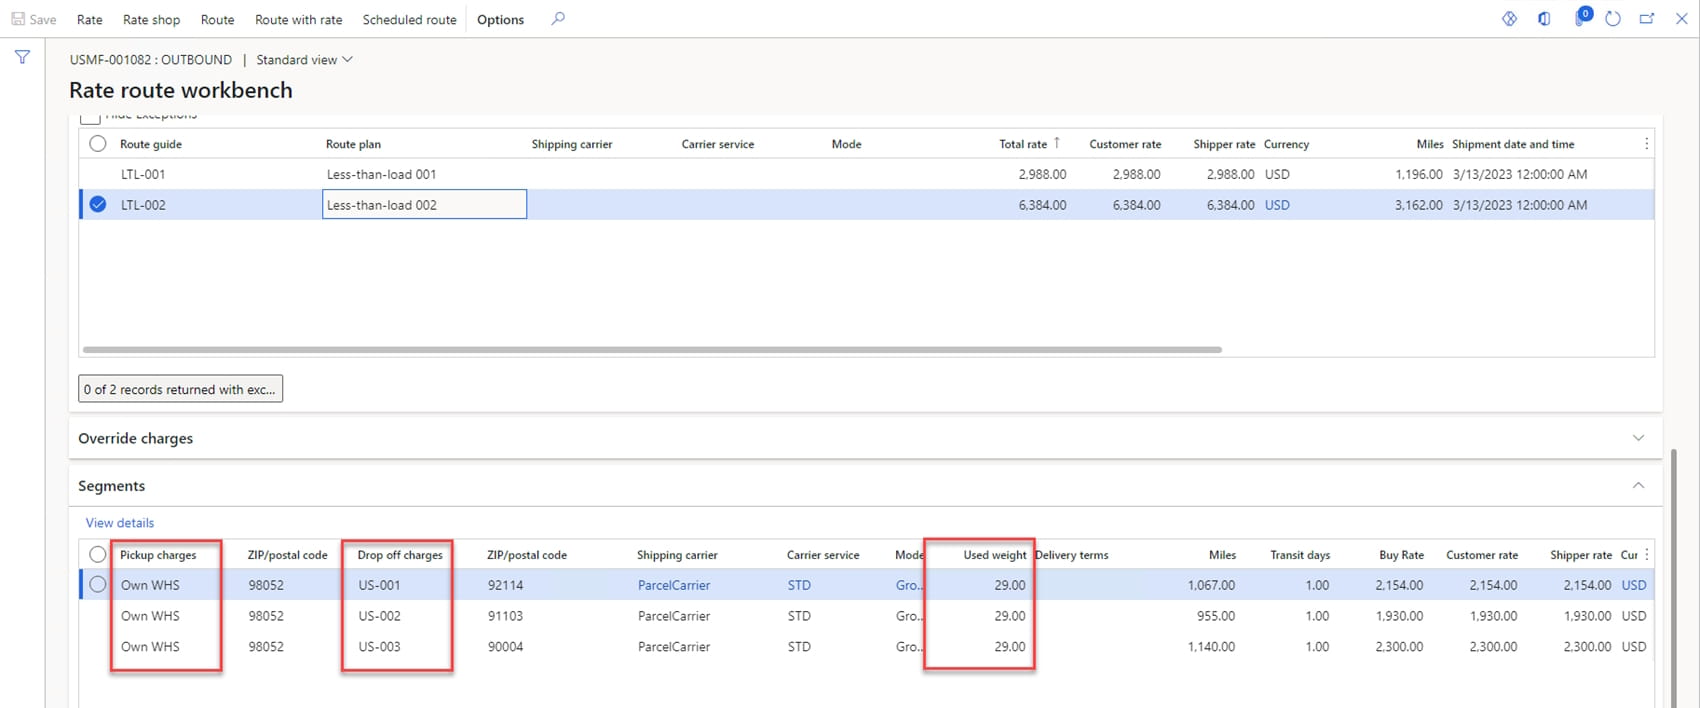Click the View details link
The width and height of the screenshot is (1700, 708).
[x=120, y=523]
